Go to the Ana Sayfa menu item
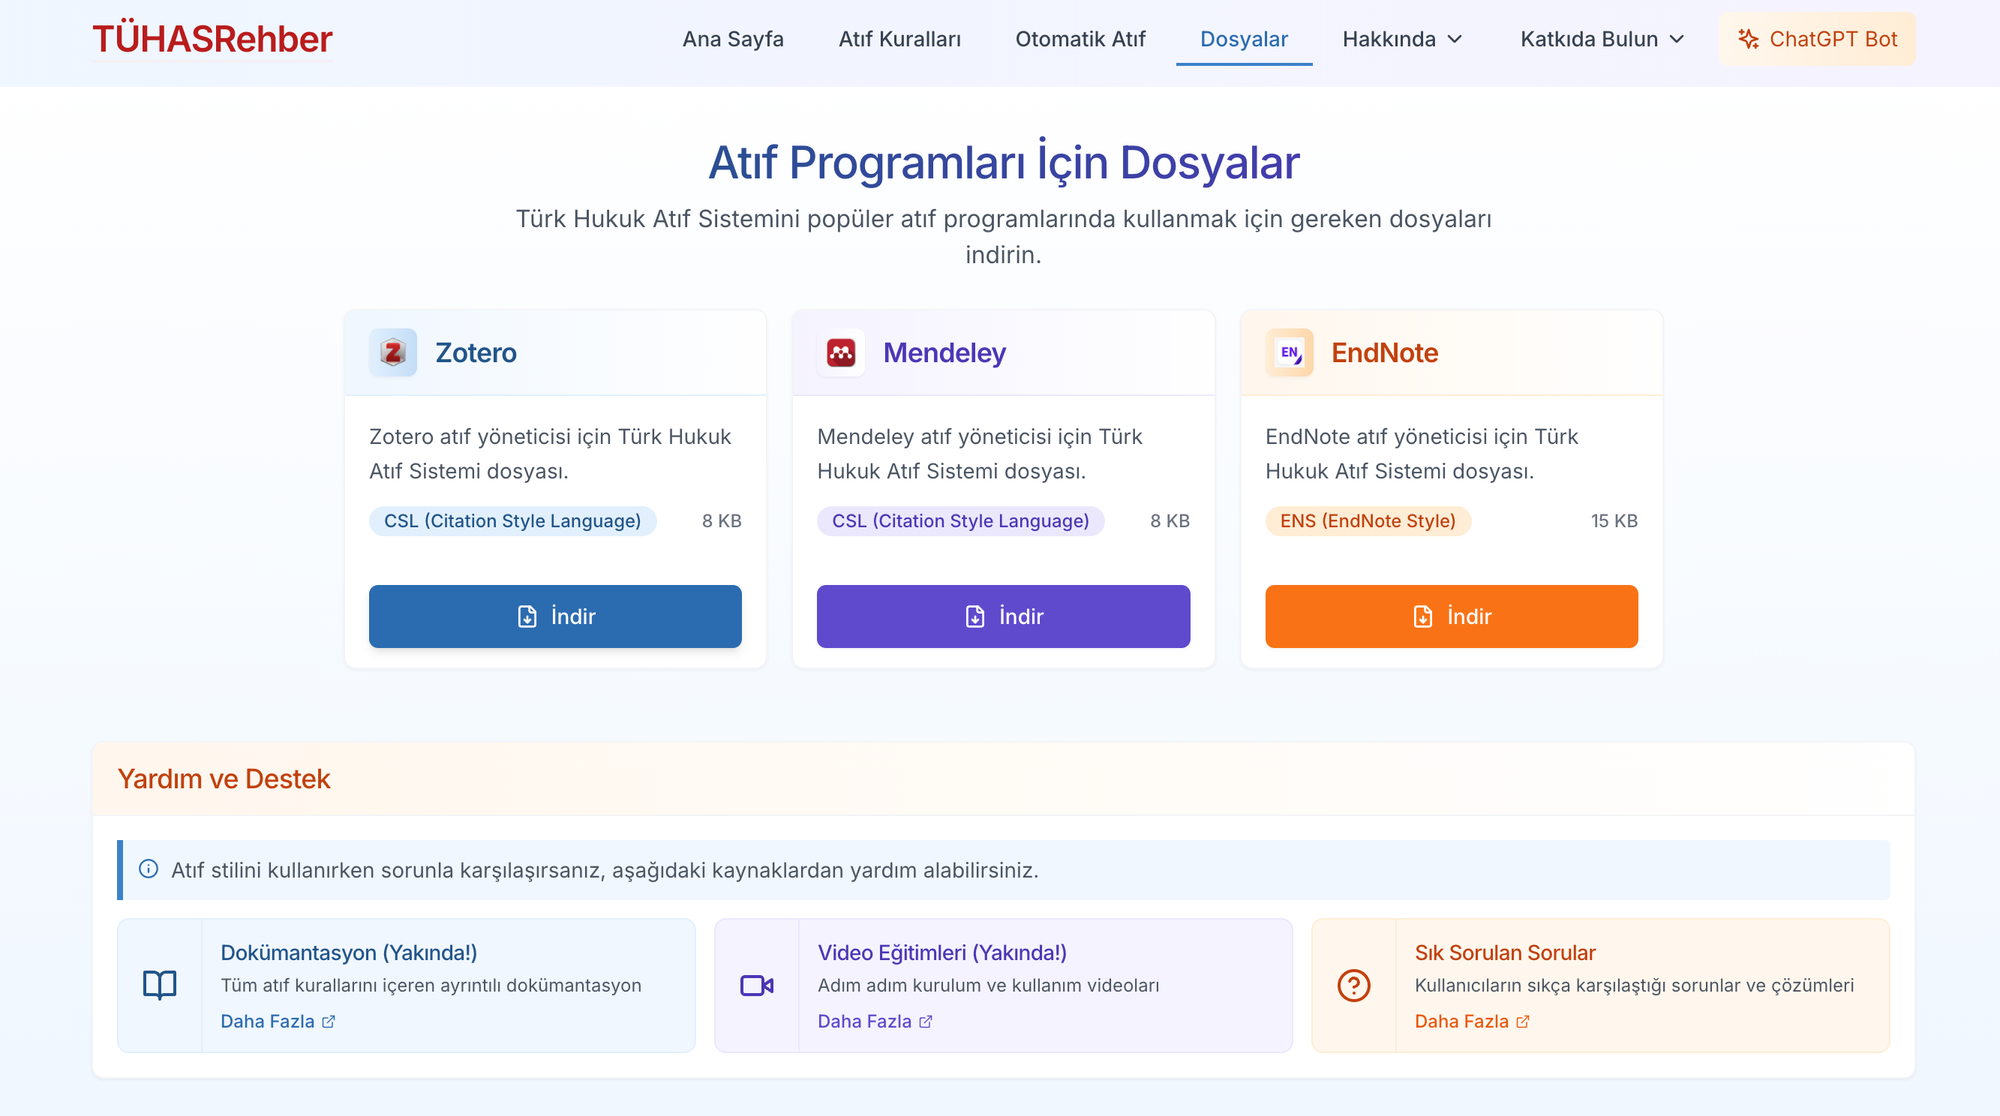The width and height of the screenshot is (2000, 1116). (x=733, y=39)
